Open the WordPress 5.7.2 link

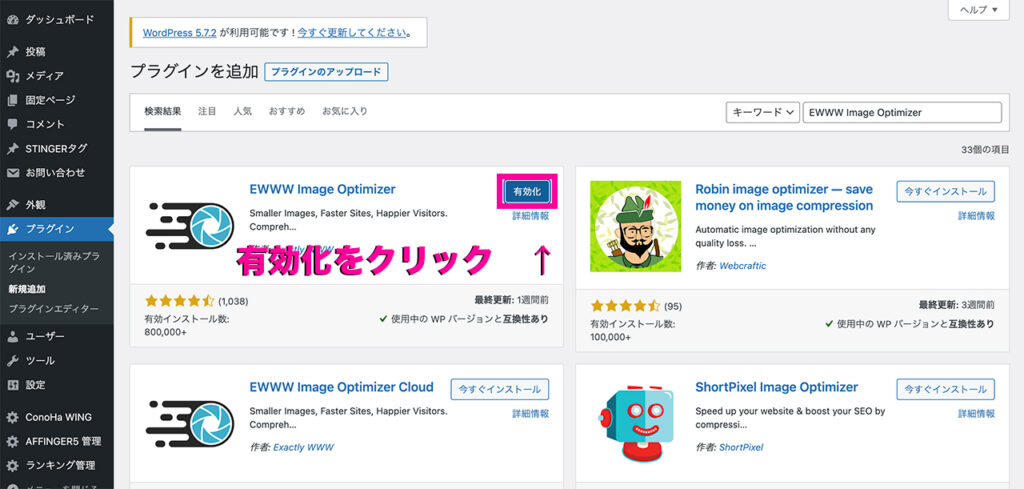[x=180, y=32]
